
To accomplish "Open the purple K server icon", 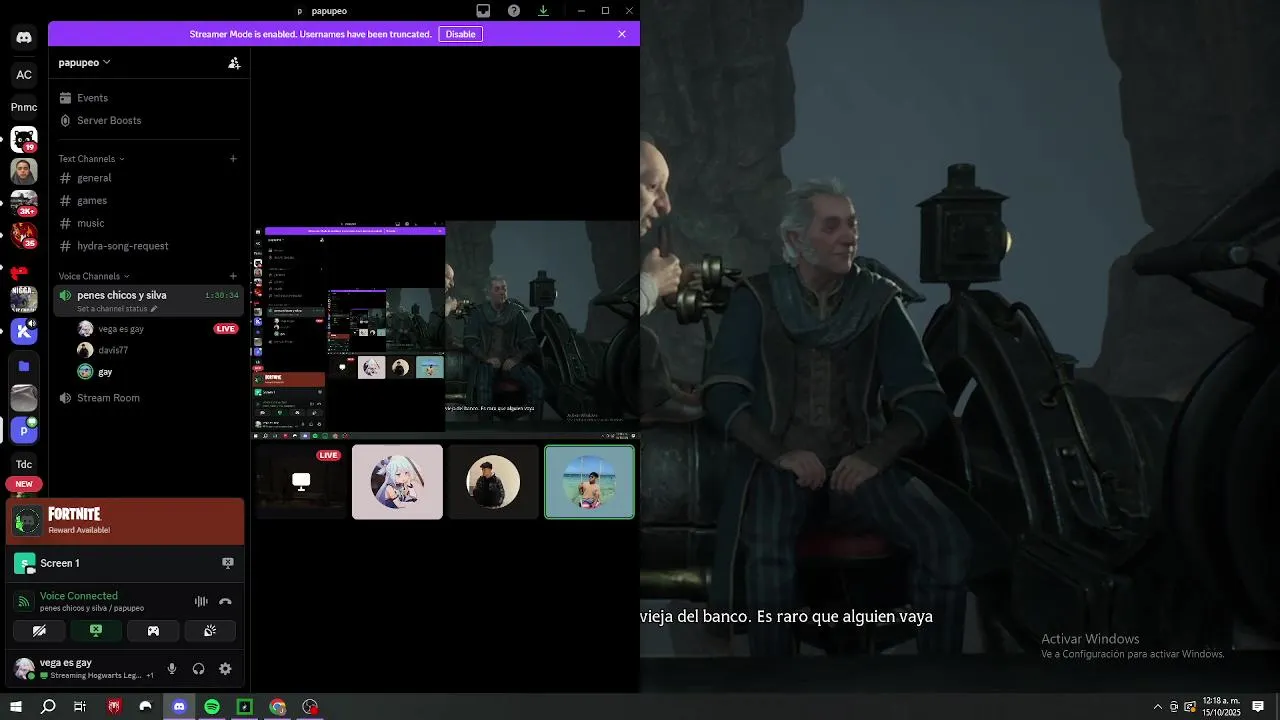I will [x=24, y=331].
